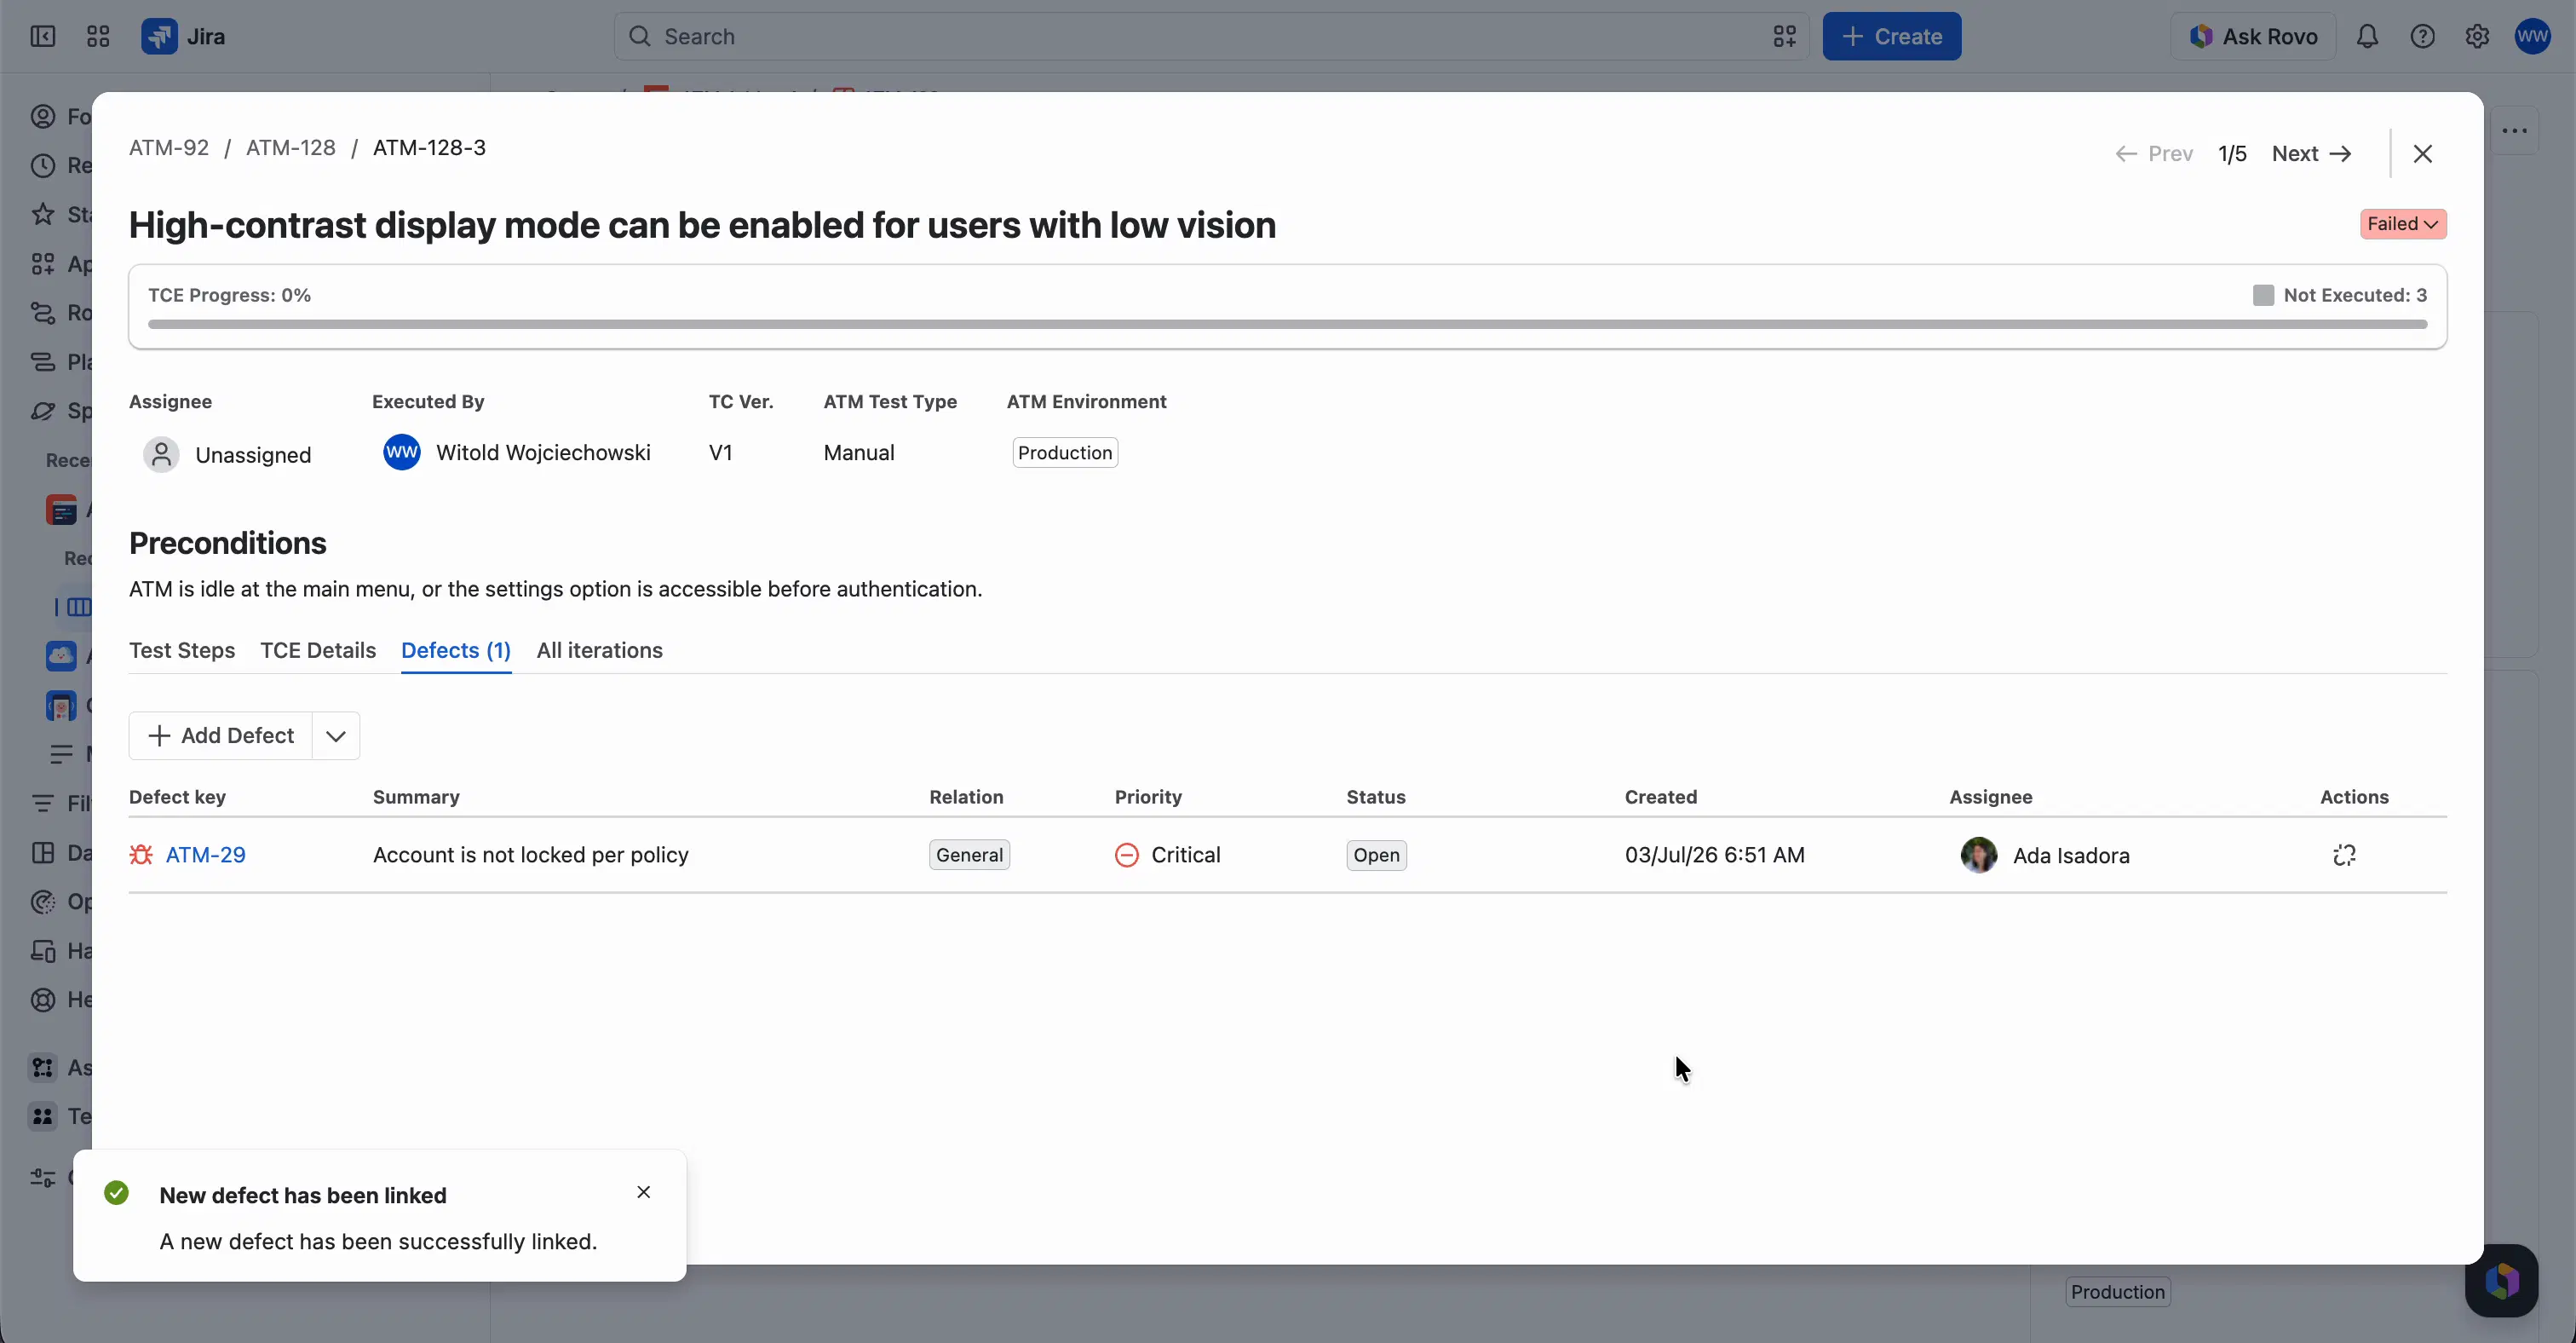Open the help question mark icon

tap(2422, 37)
